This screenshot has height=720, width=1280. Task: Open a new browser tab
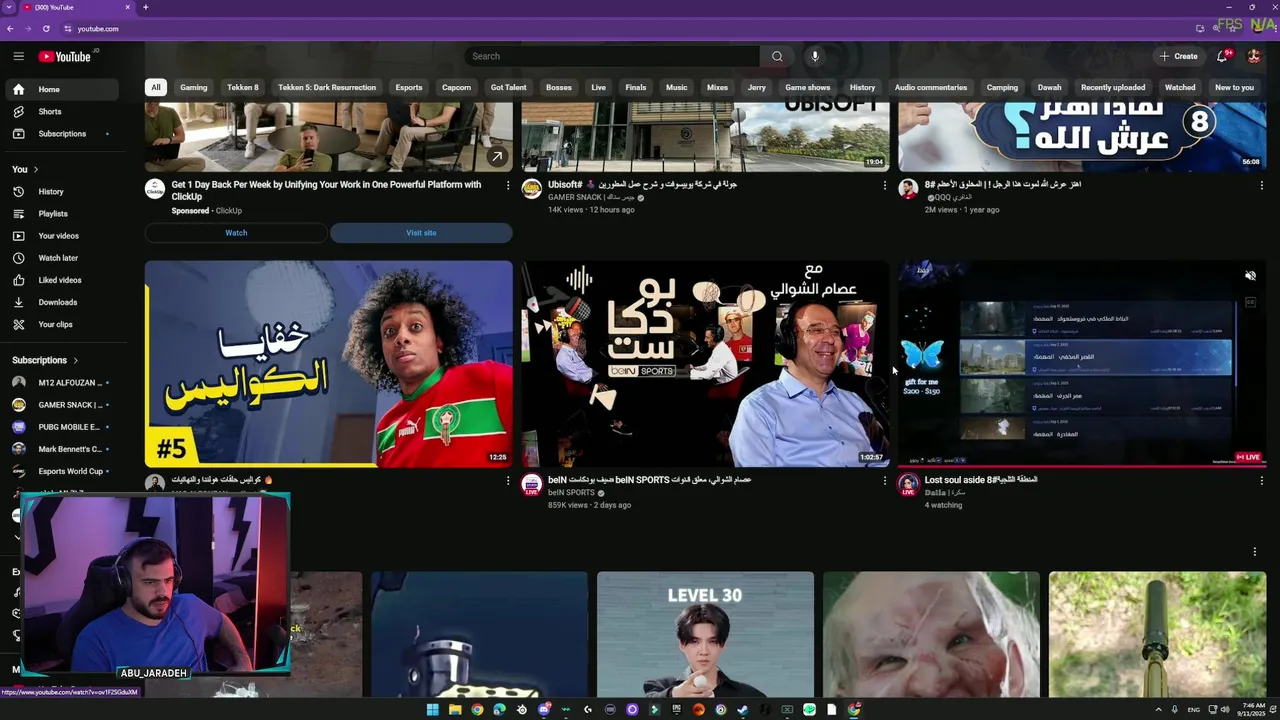[145, 7]
